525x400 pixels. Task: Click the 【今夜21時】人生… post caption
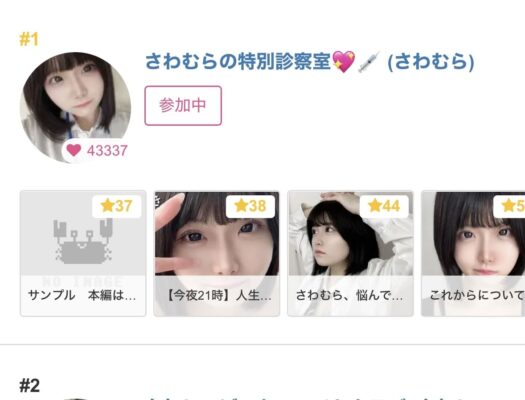(x=217, y=296)
